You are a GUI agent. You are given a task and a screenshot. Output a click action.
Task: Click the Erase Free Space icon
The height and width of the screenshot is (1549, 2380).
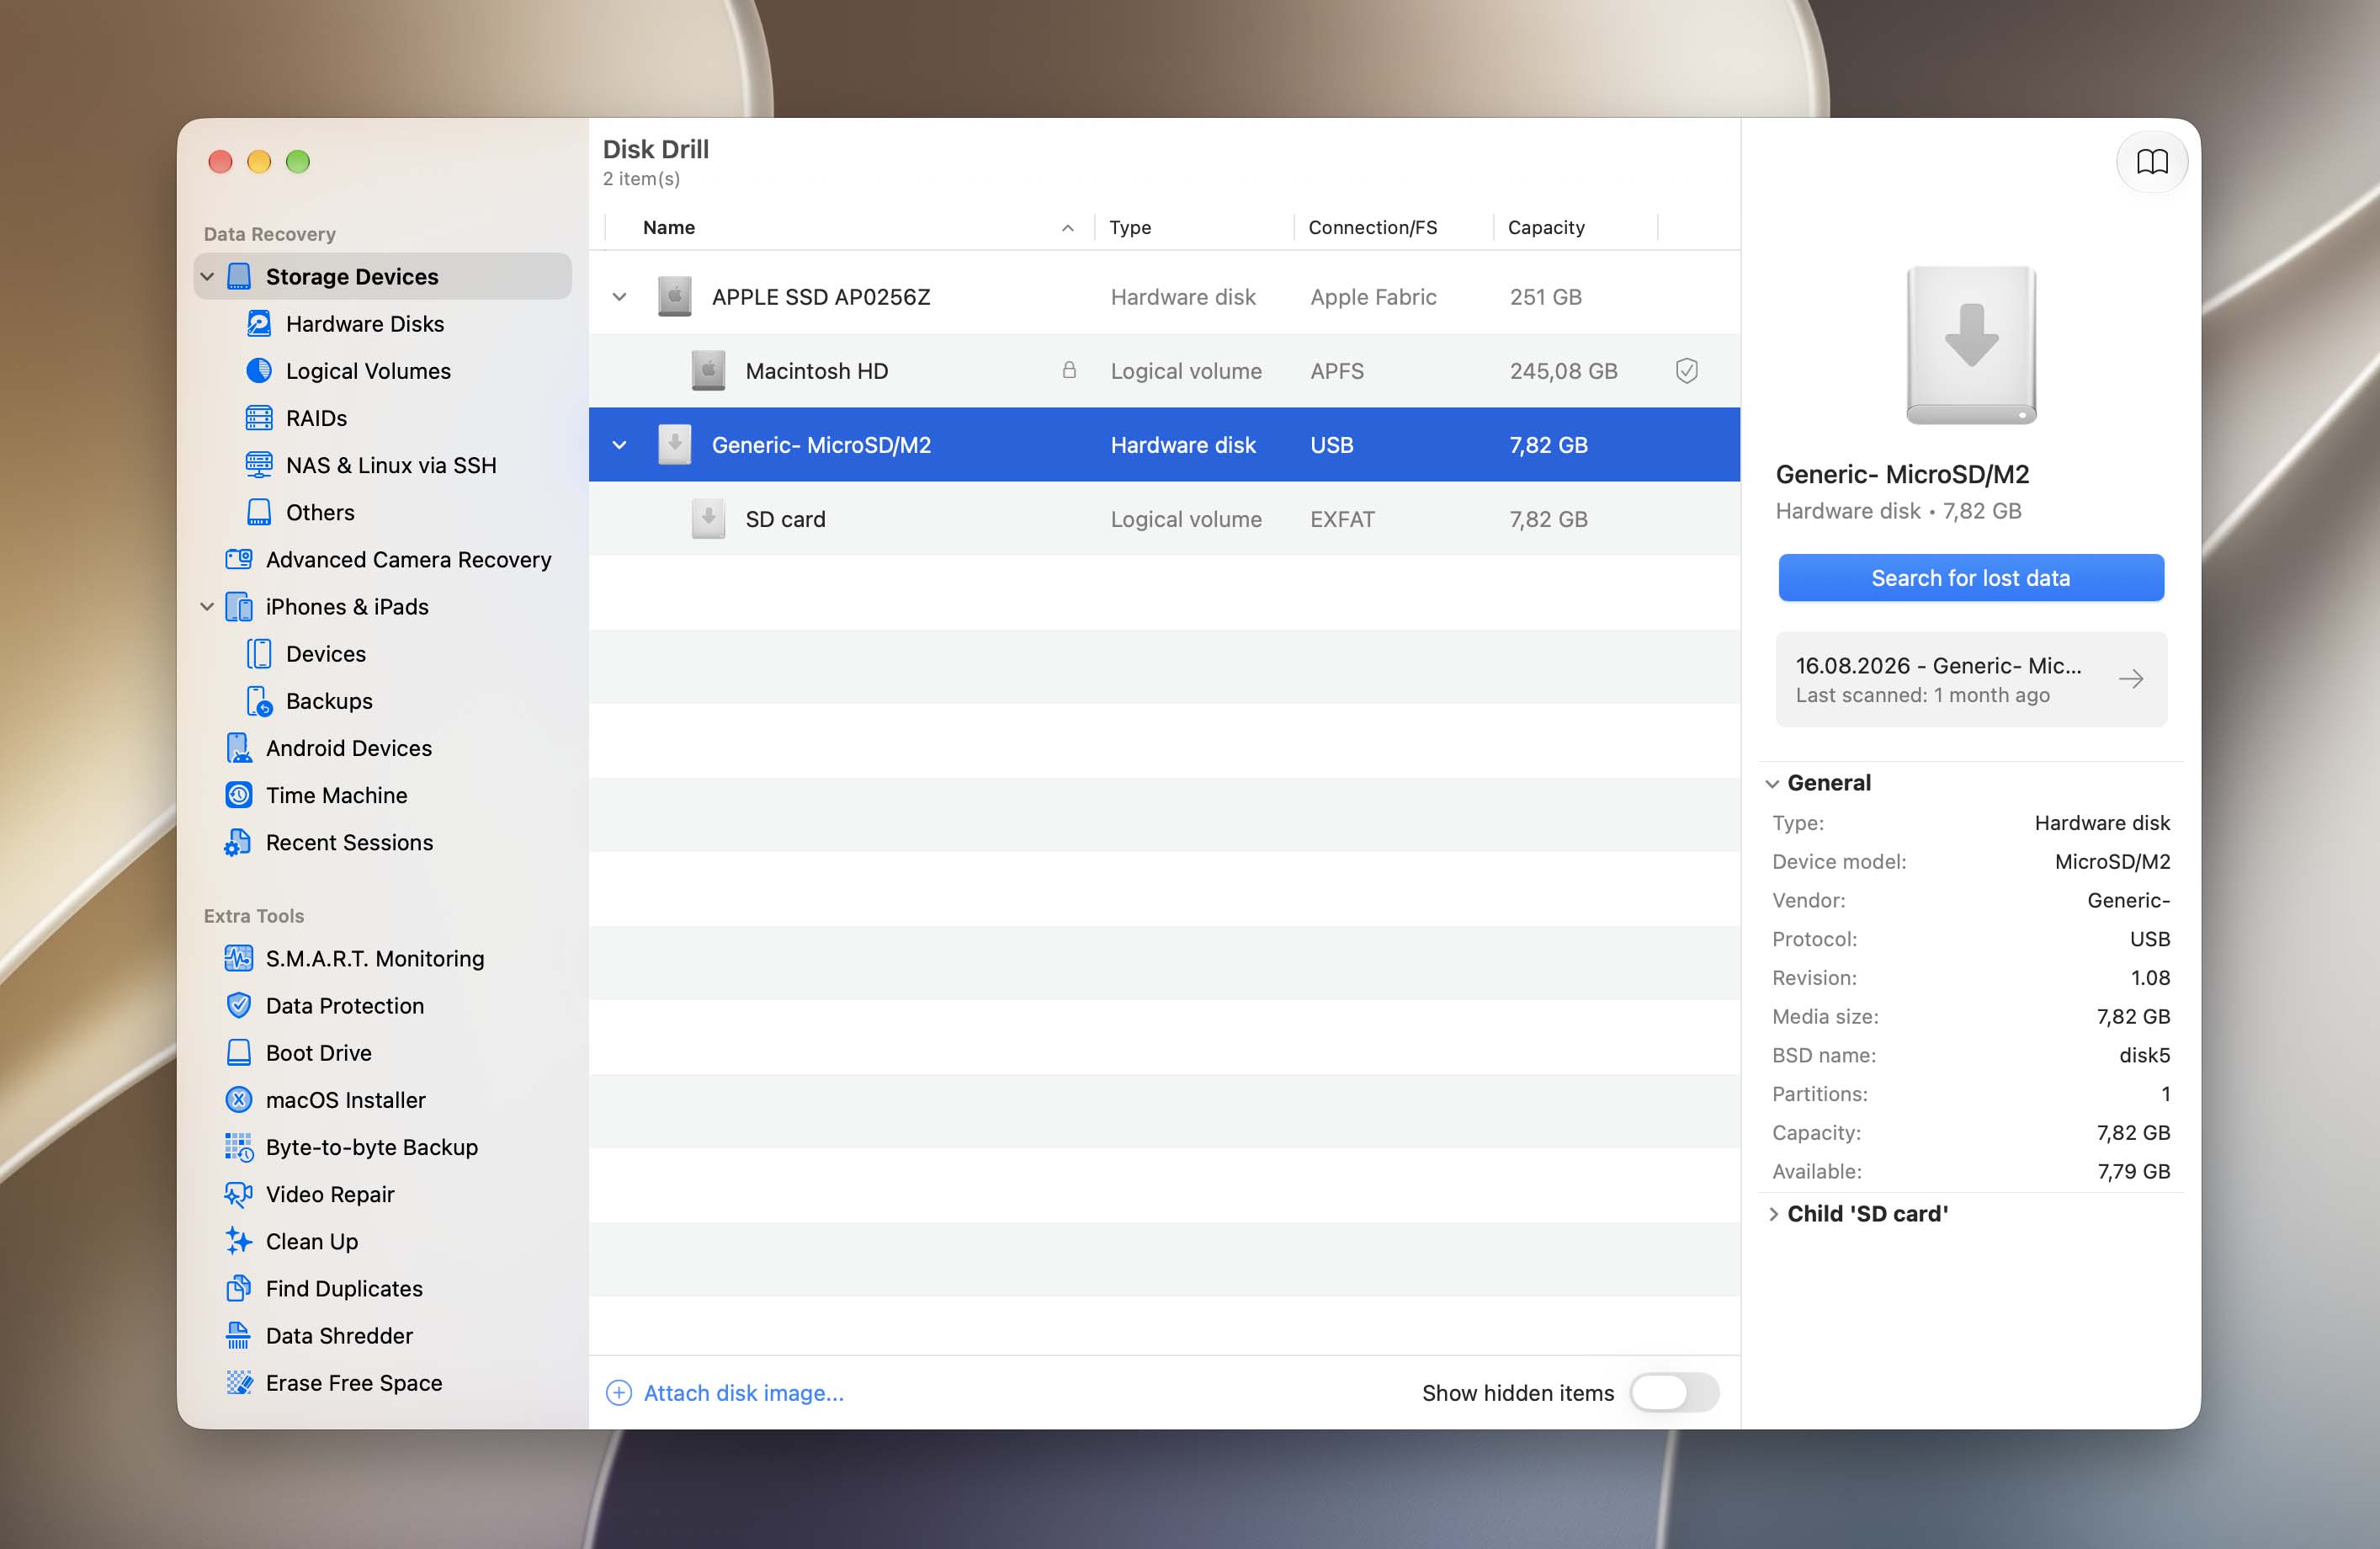pos(239,1382)
